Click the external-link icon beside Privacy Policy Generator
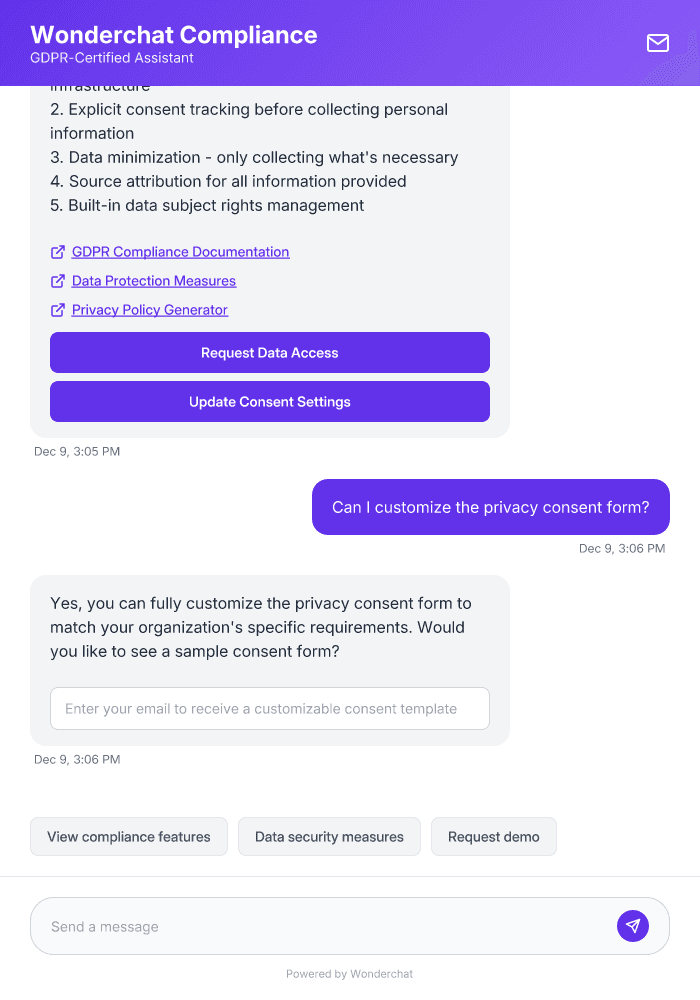This screenshot has height=1000, width=700. coord(57,310)
